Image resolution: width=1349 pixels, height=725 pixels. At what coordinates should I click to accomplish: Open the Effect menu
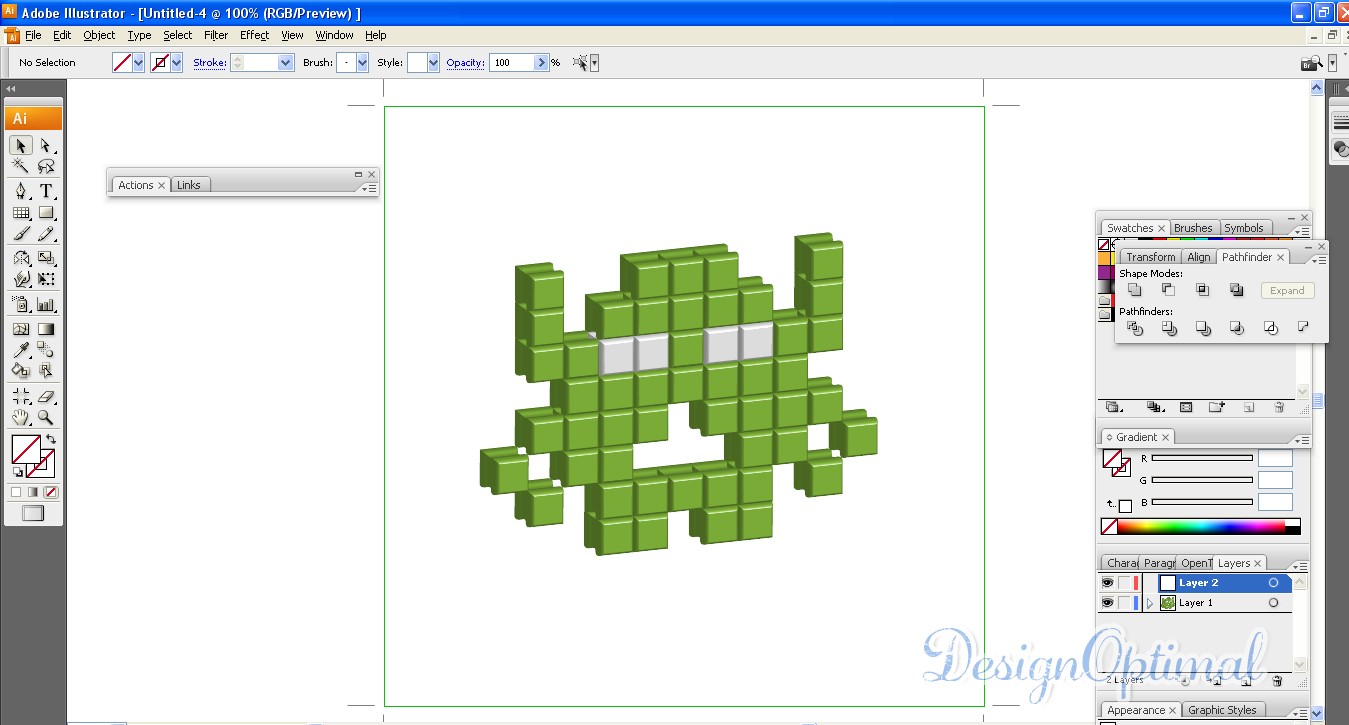[x=254, y=35]
